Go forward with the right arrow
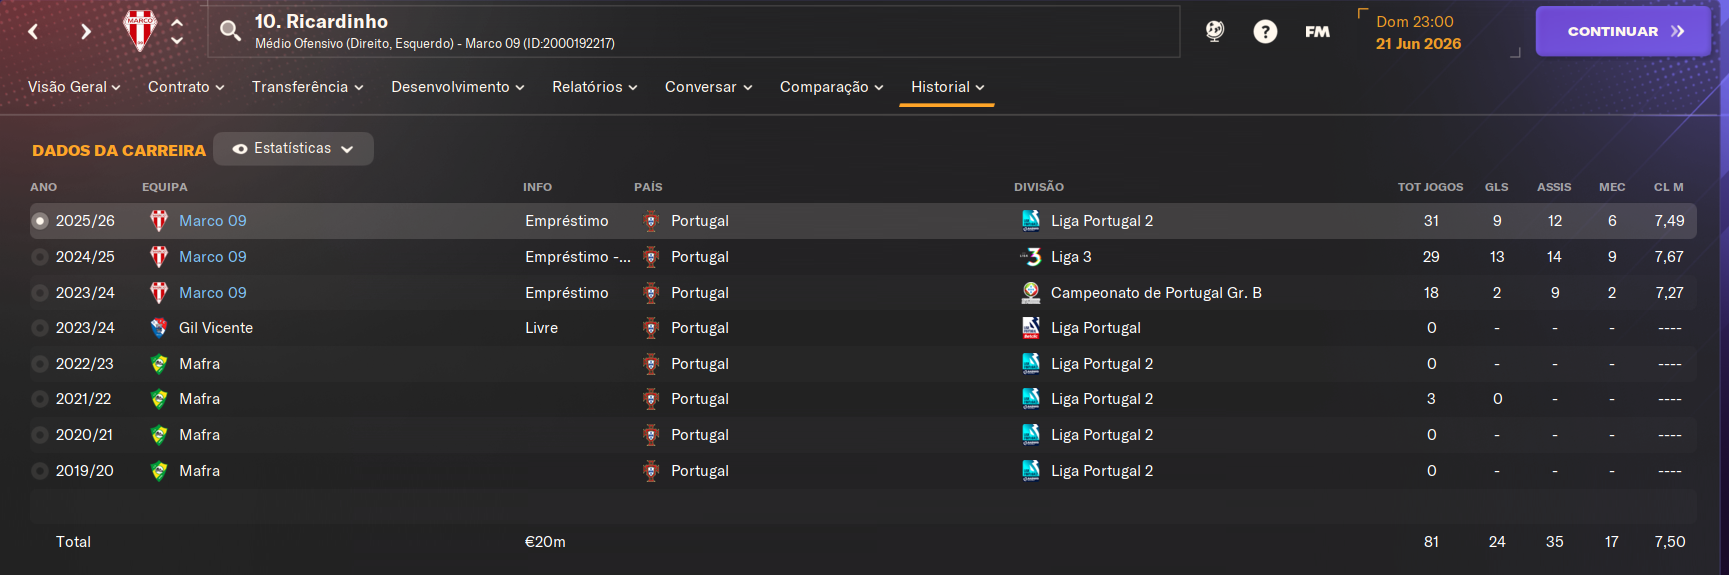1729x575 pixels. [85, 32]
